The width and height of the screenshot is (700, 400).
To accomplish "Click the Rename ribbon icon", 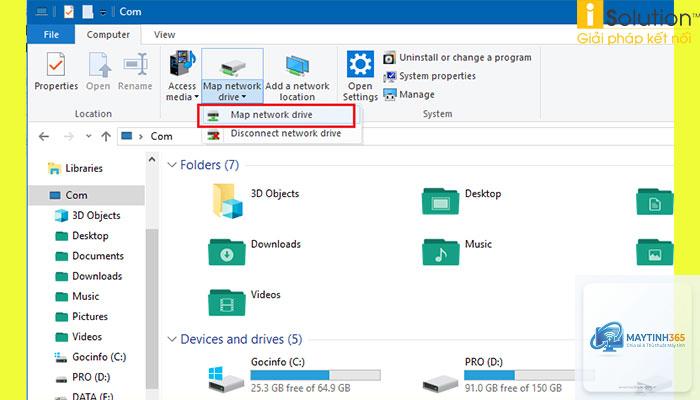I will coord(135,64).
